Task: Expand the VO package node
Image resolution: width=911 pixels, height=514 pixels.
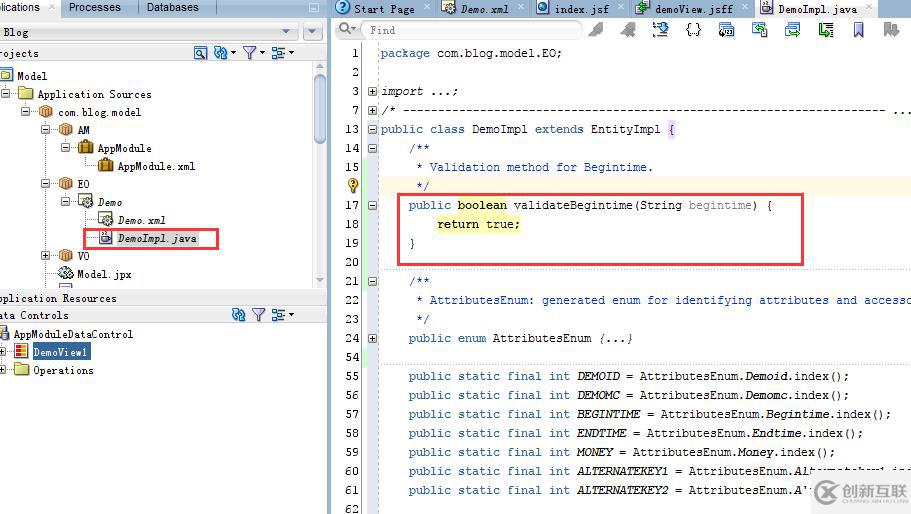Action: coord(45,255)
